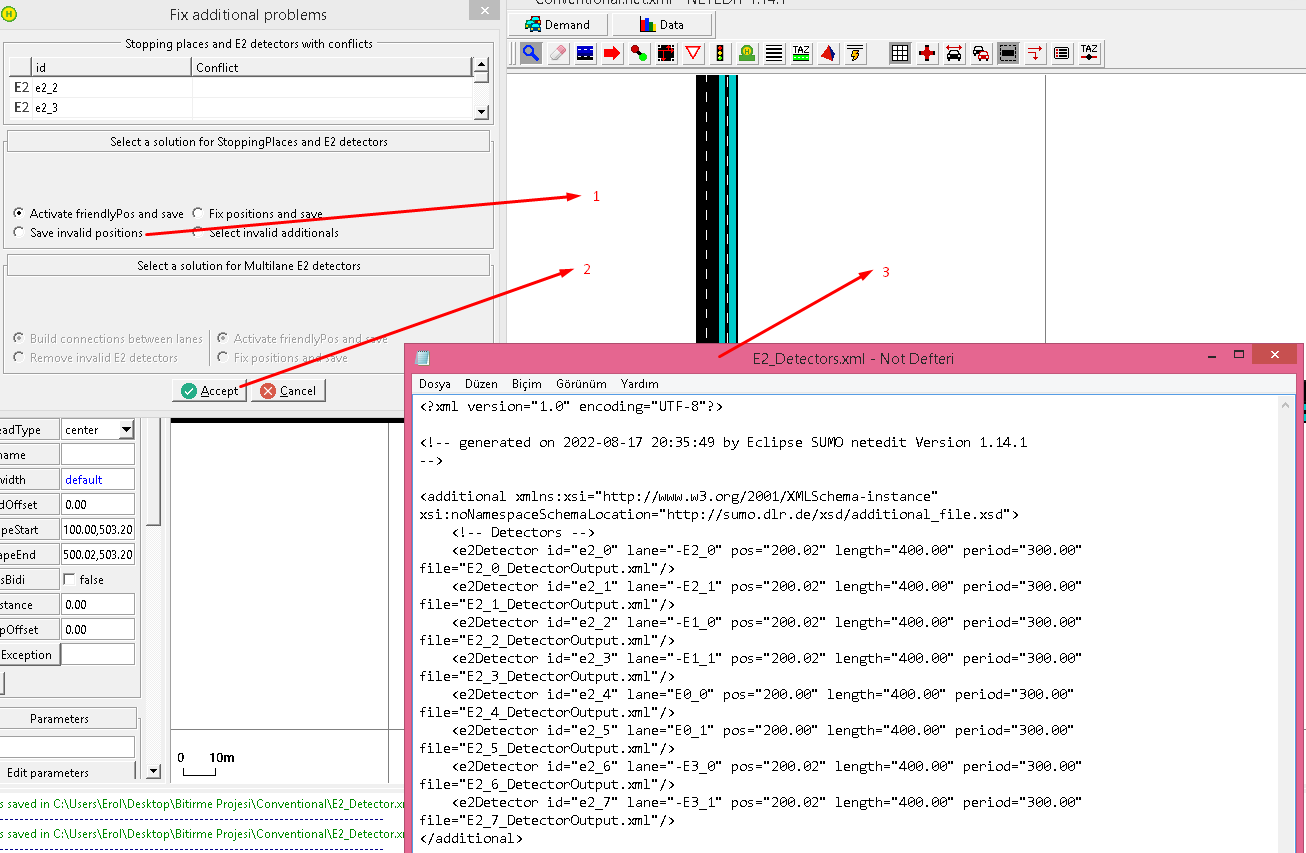Toggle show connections red arrows icon
Image resolution: width=1306 pixels, height=853 pixels.
pos(1035,53)
